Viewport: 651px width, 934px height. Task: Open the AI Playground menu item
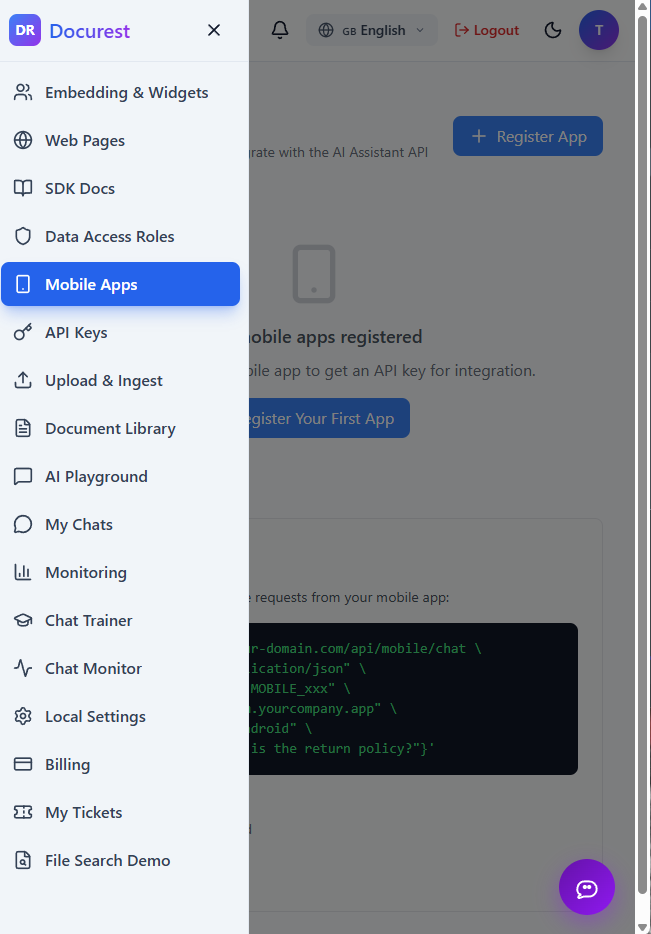(96, 476)
